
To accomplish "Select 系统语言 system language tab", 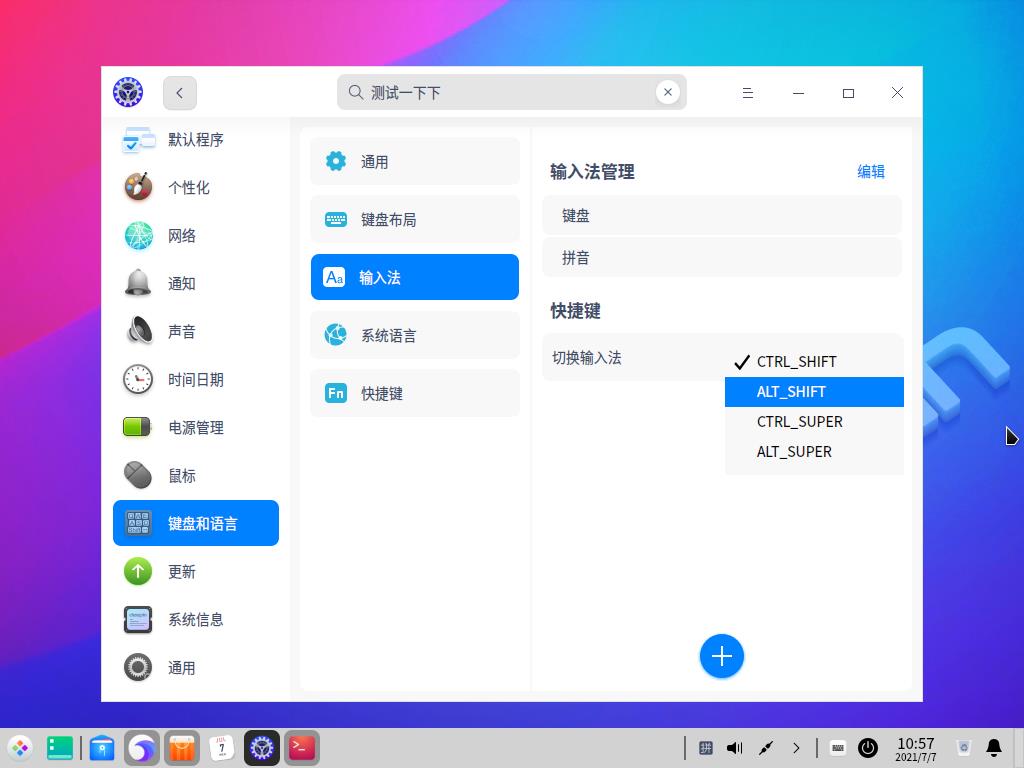I will pos(415,335).
